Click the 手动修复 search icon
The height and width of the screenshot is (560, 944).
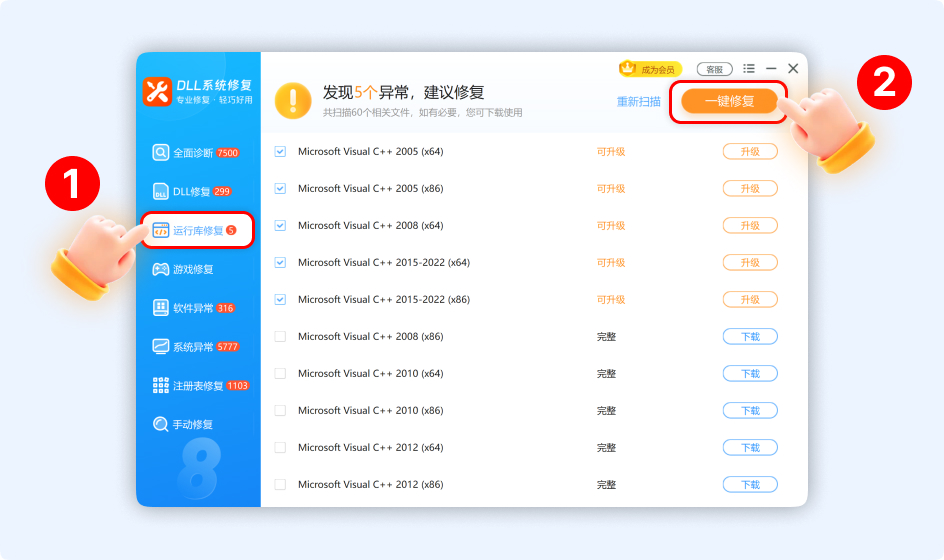point(160,424)
